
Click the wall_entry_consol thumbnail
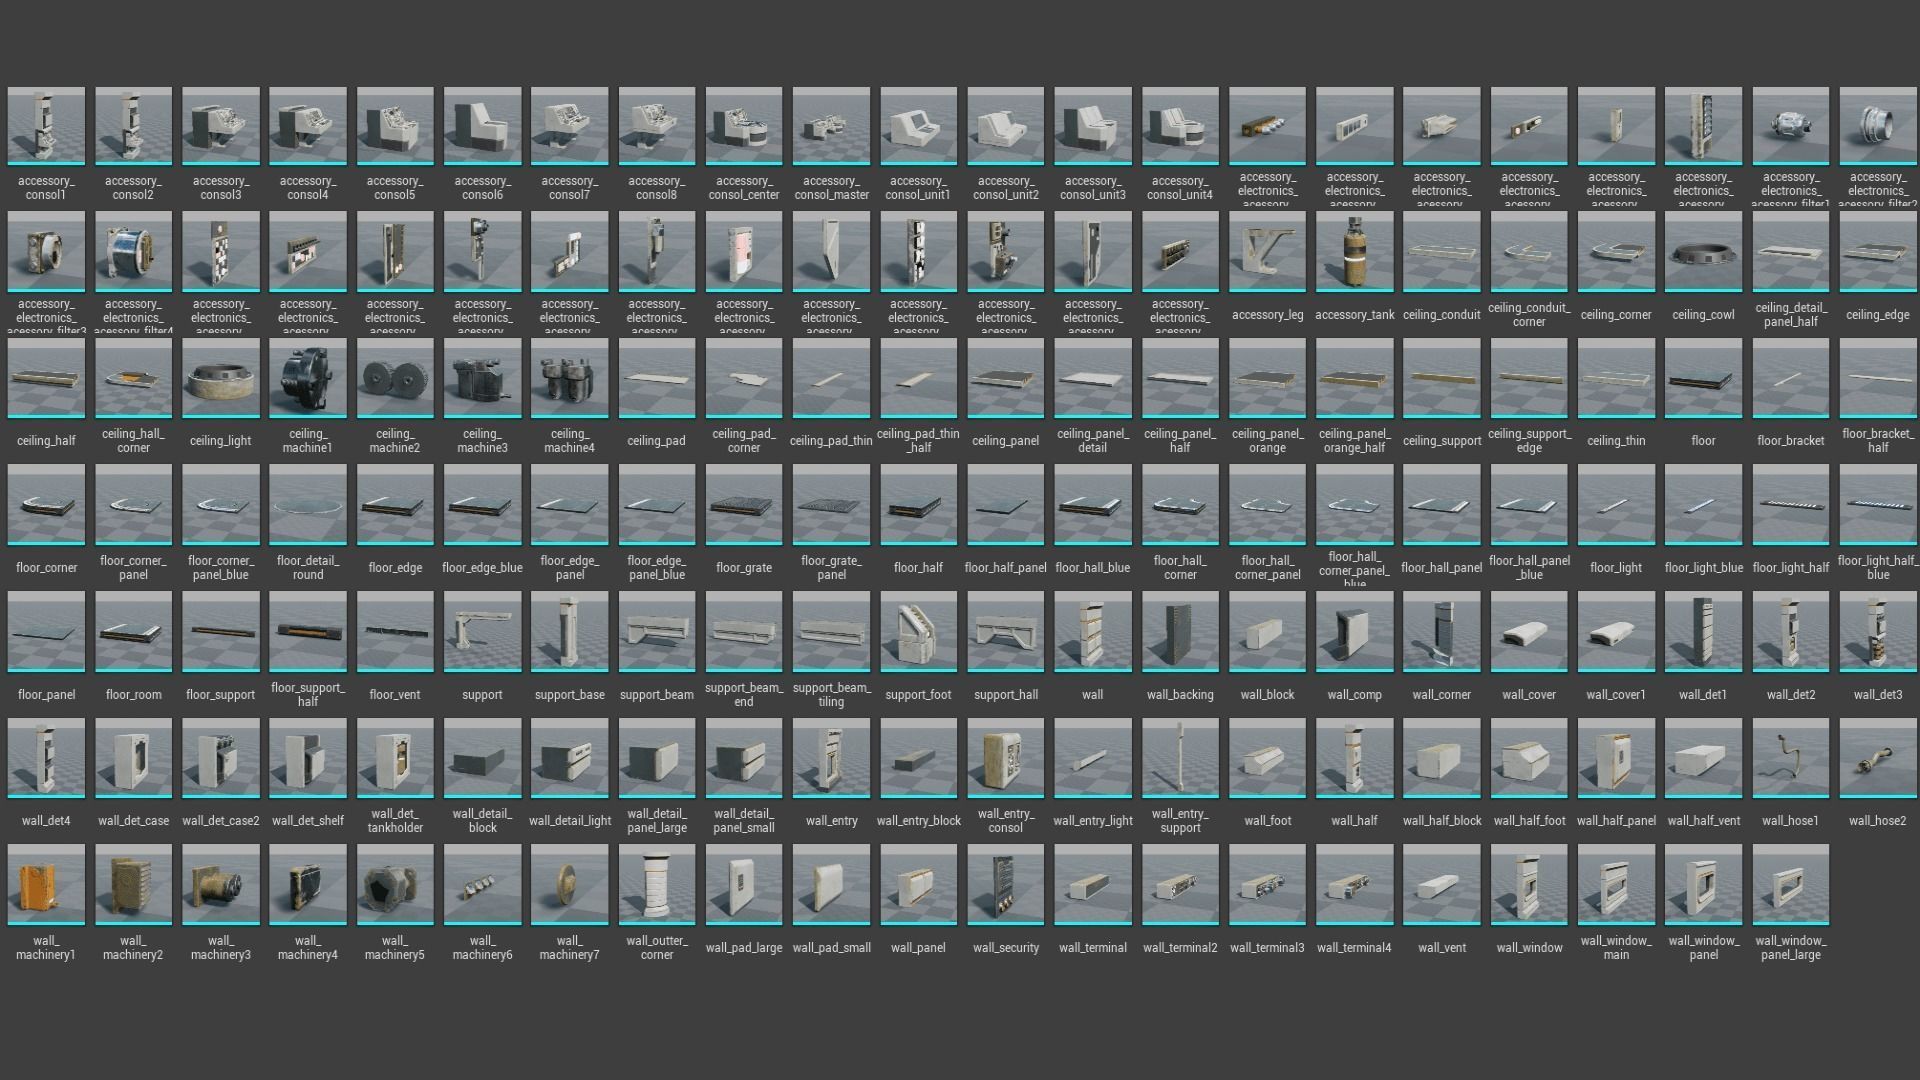(1005, 758)
